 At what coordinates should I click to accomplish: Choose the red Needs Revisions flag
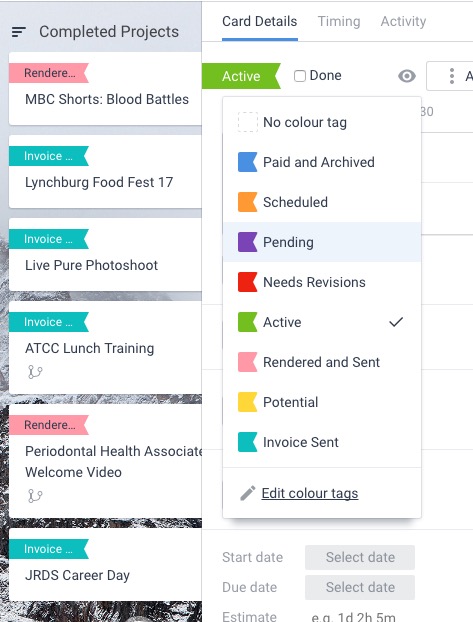tap(248, 282)
